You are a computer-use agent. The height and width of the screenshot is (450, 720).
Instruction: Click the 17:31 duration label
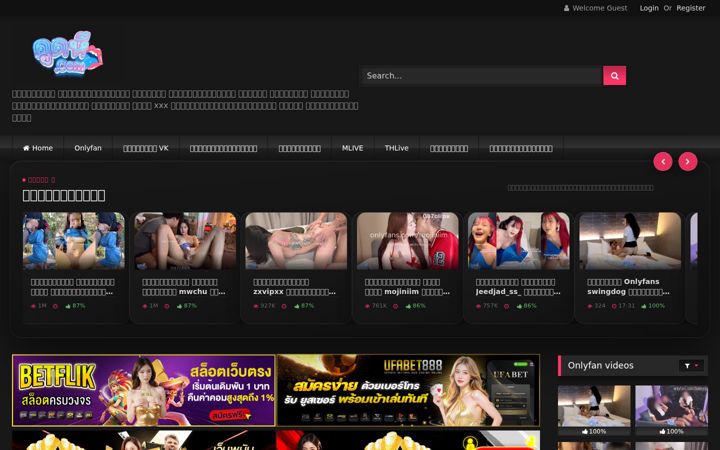click(624, 306)
